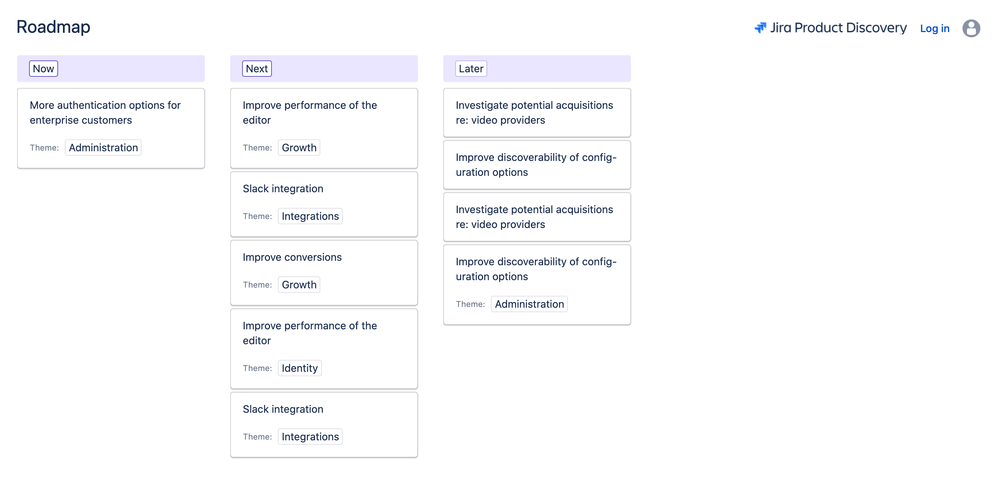Open second Investigate potential acquisitions card
Viewport: 999px width, 494px height.
(x=537, y=217)
